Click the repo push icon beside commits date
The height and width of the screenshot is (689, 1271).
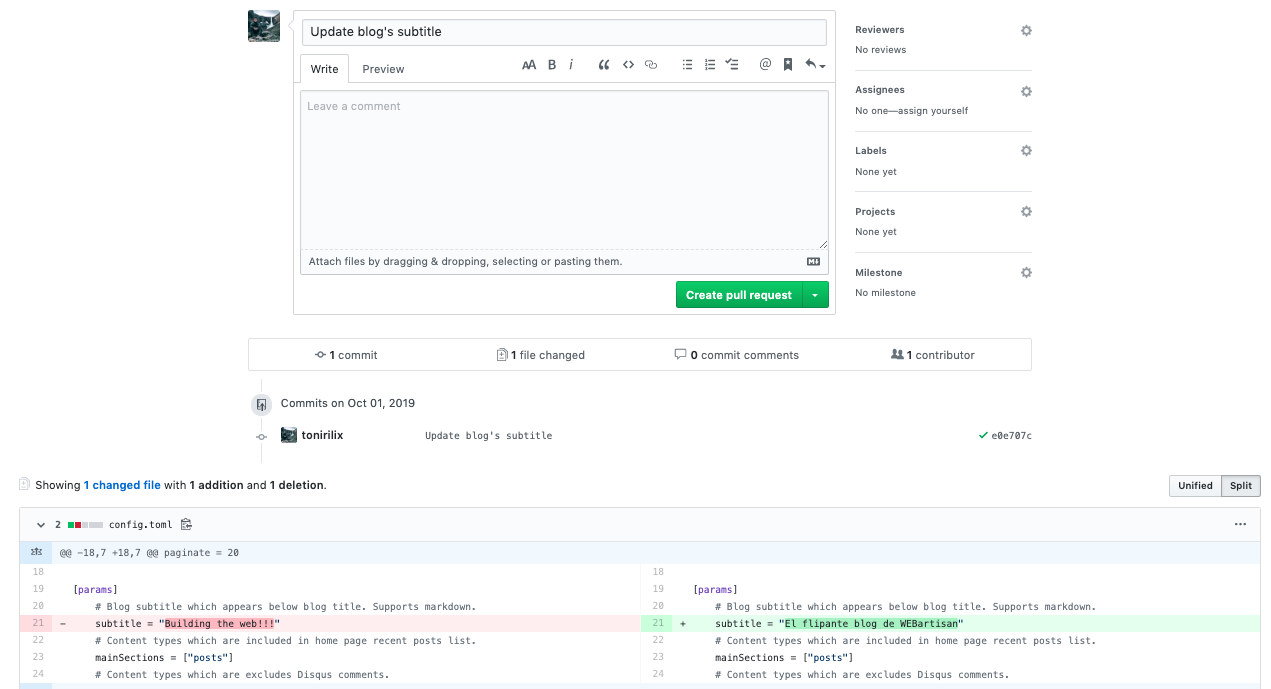[x=261, y=405]
